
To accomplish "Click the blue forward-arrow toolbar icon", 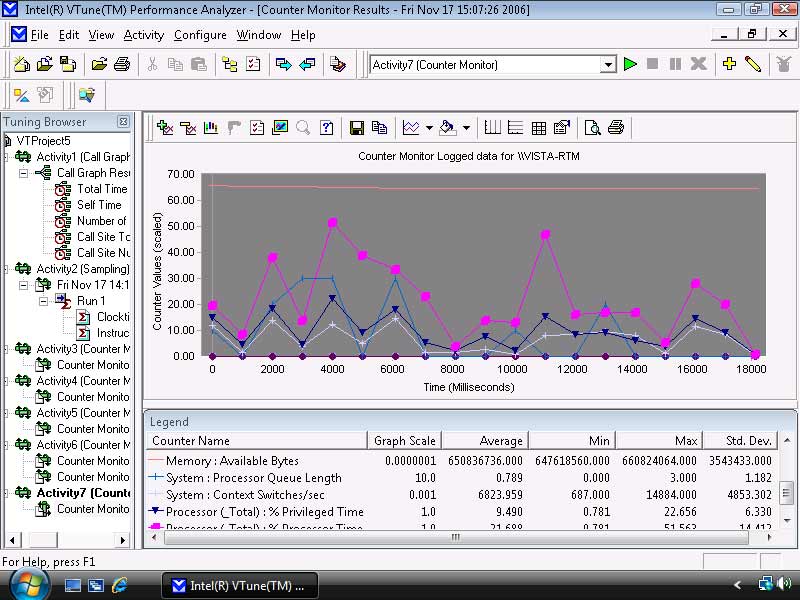I will coord(283,64).
